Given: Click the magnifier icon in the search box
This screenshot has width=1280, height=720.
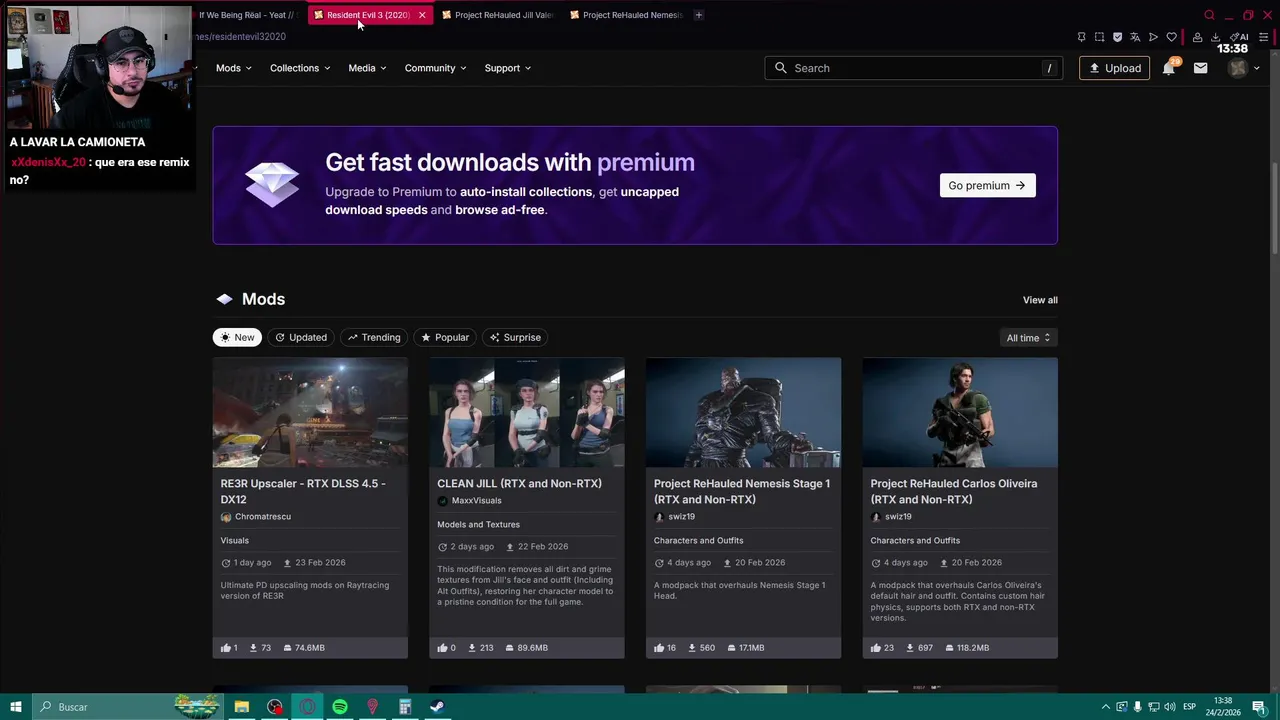Looking at the screenshot, I should click(x=781, y=68).
